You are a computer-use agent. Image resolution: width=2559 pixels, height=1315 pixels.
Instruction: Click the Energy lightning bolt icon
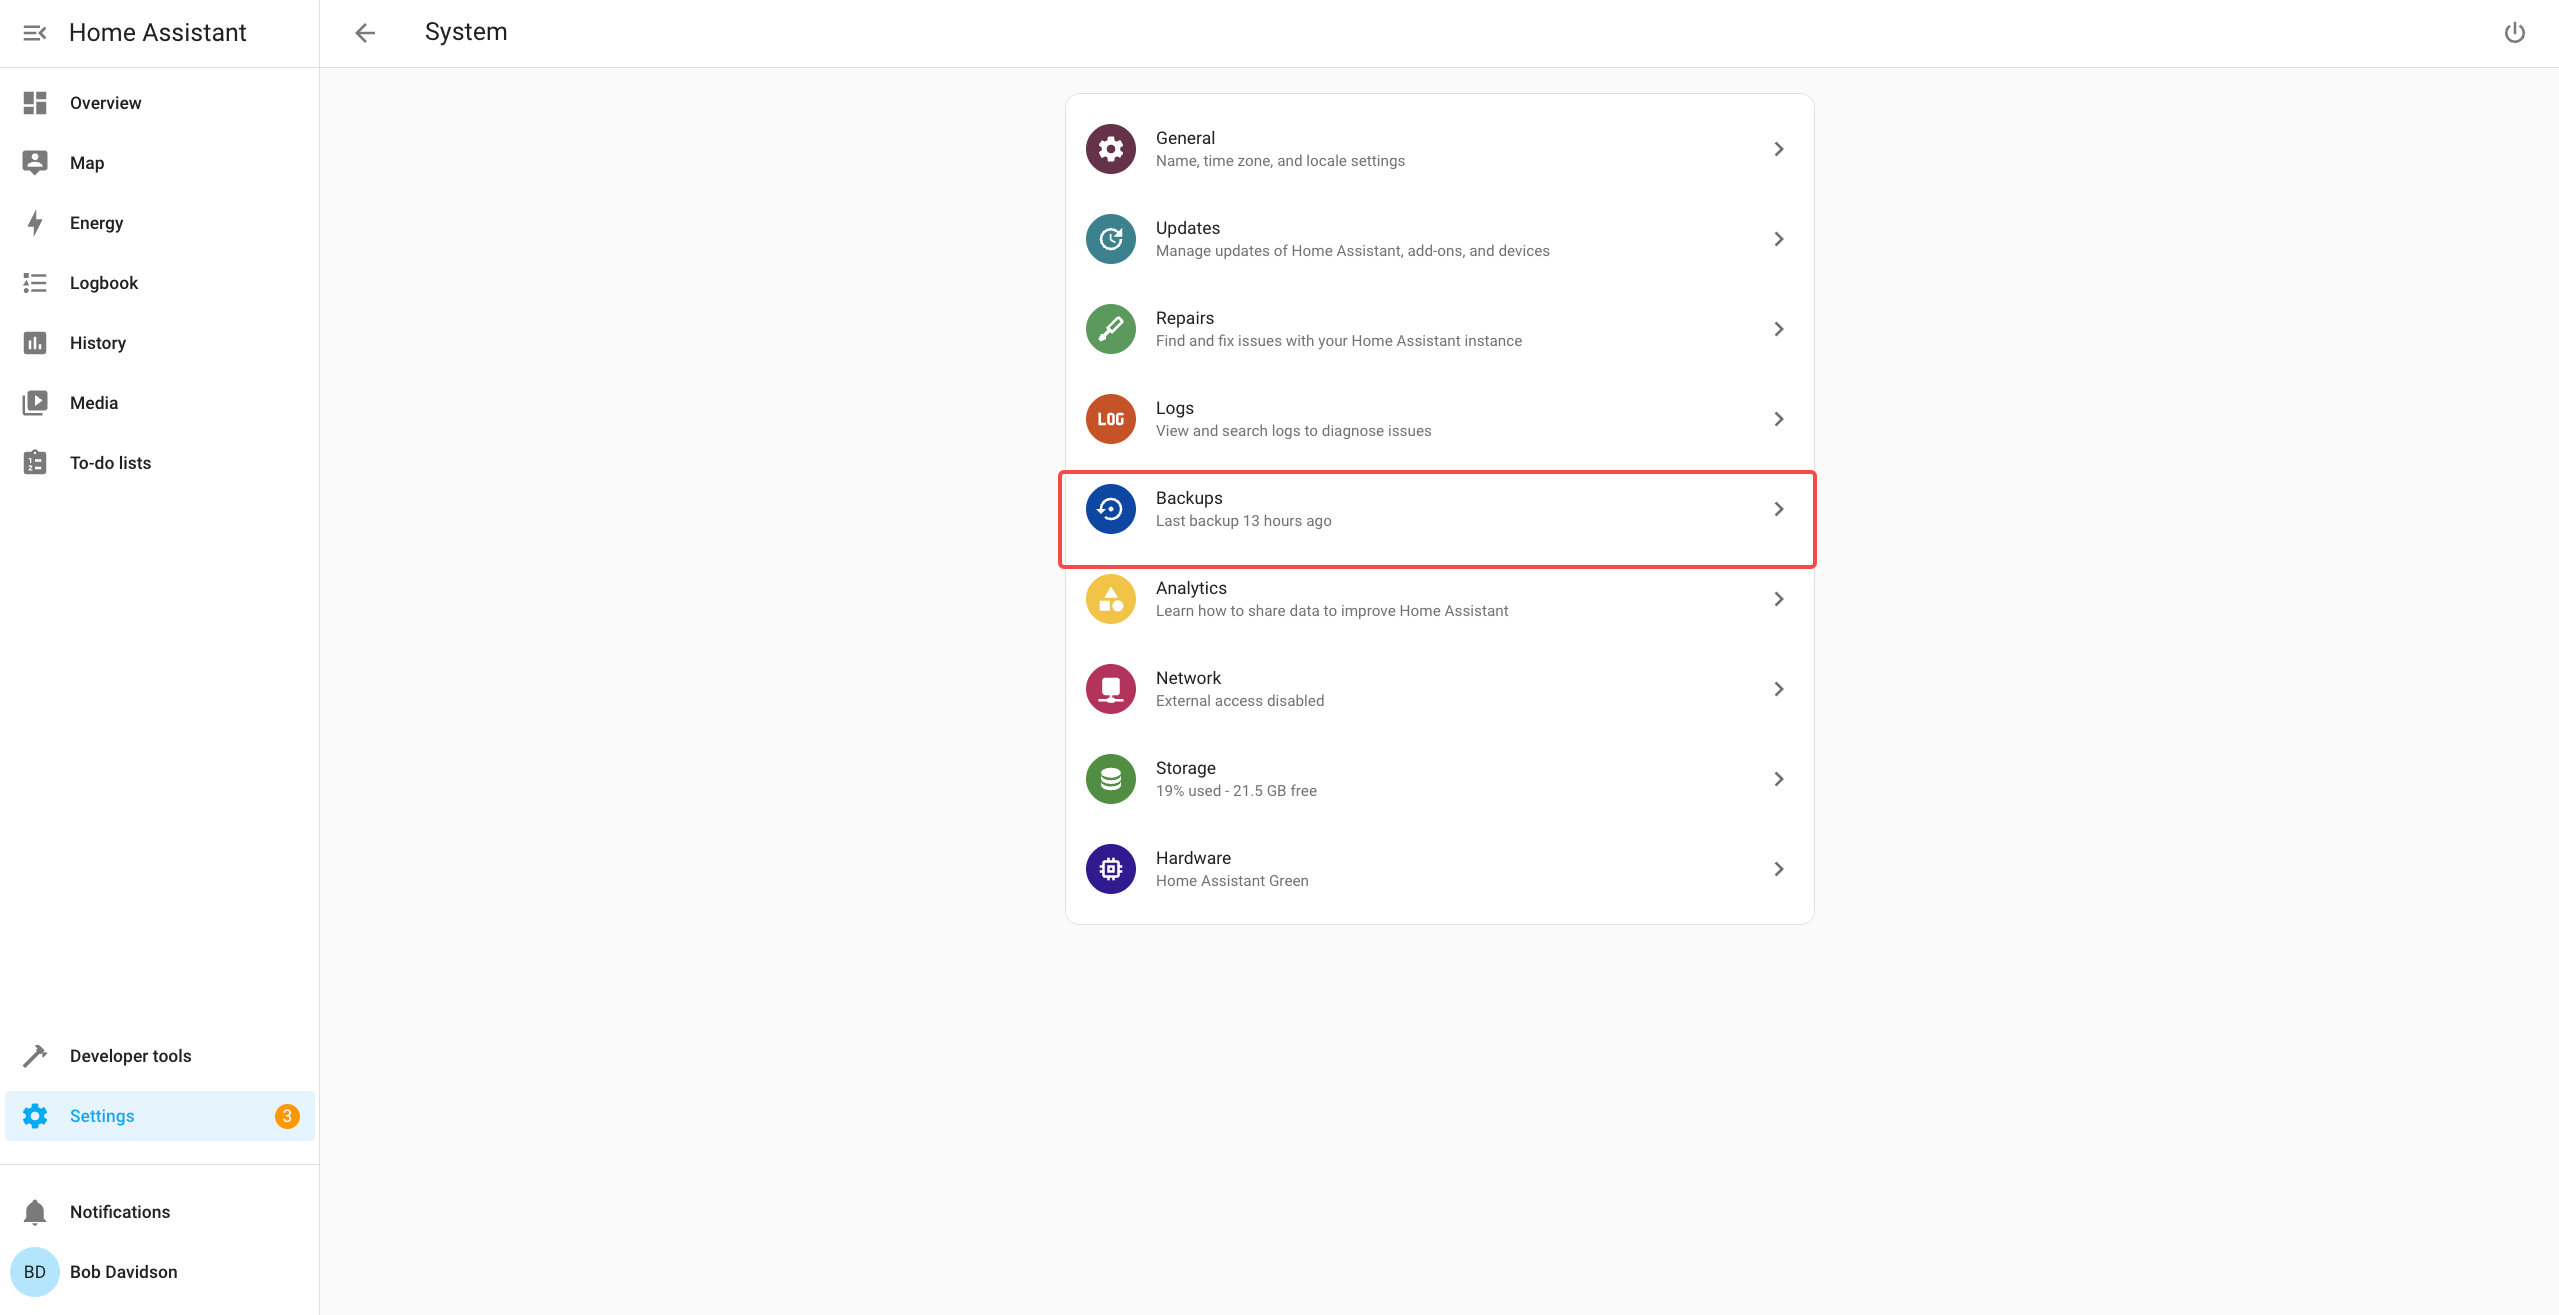[35, 223]
